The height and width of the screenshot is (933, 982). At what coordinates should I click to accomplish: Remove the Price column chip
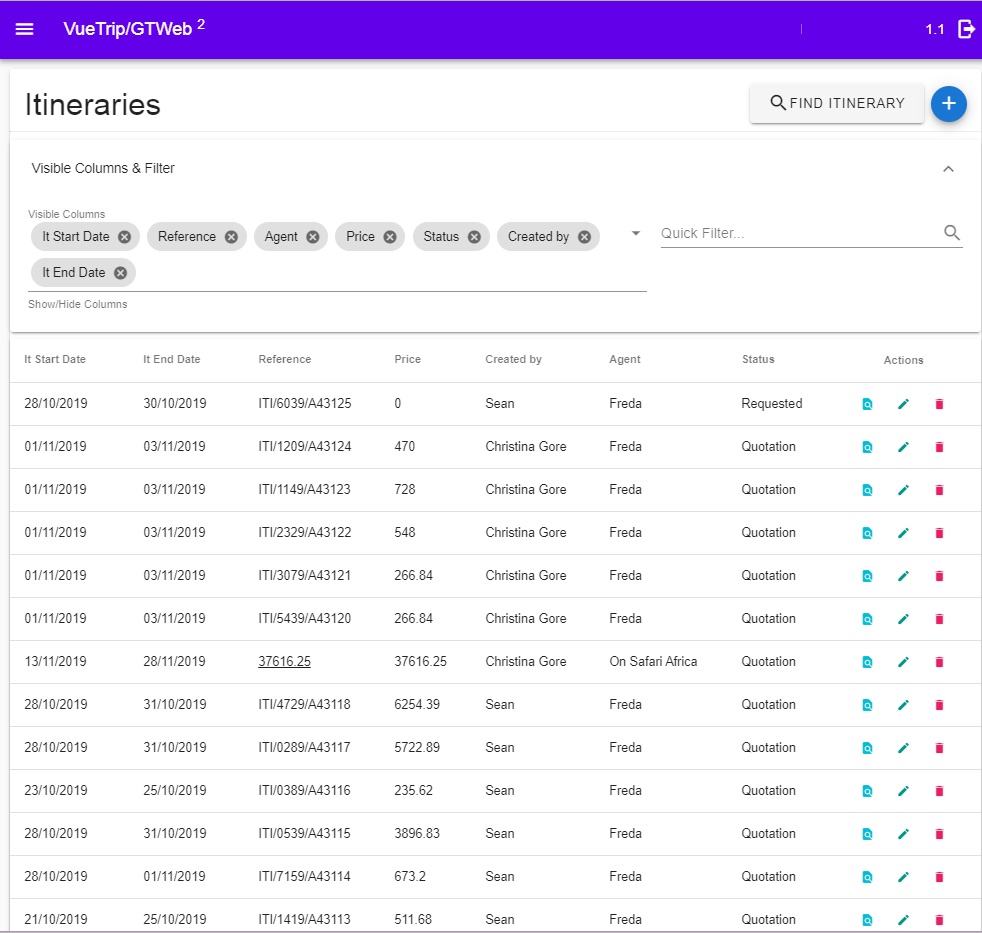(390, 237)
